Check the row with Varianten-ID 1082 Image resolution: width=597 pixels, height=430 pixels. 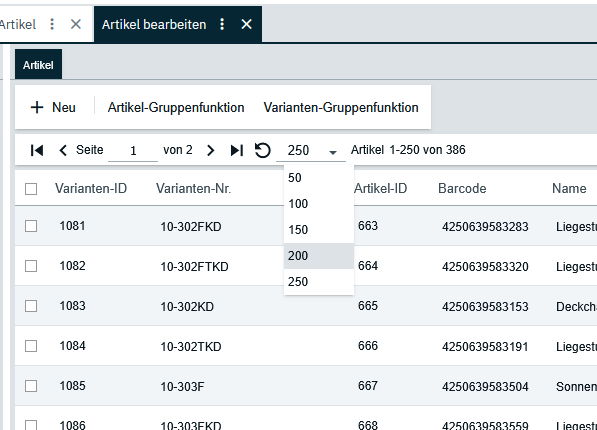pyautogui.click(x=31, y=266)
